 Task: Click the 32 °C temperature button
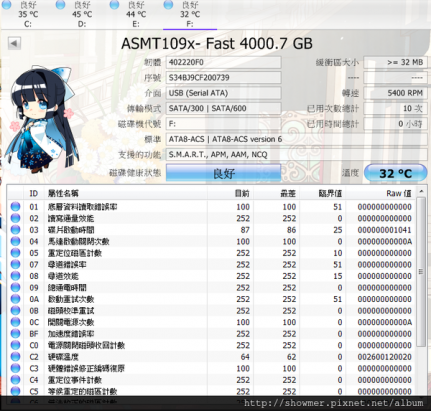tap(396, 173)
